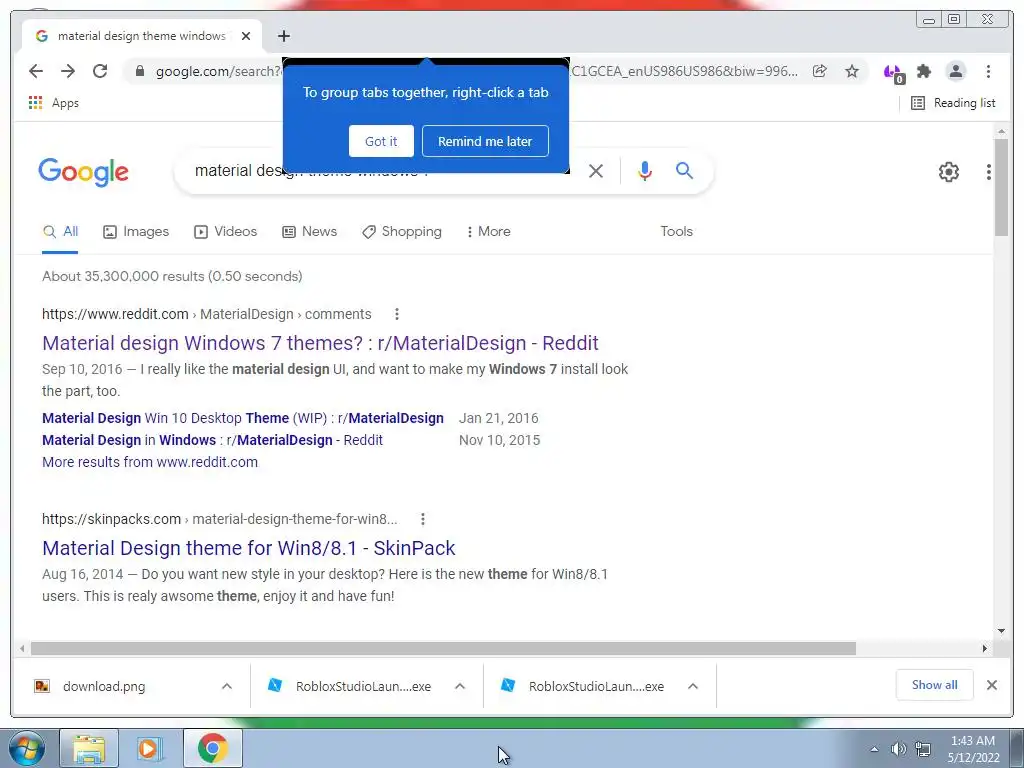Open the Apps bookmarks shortcut

click(x=54, y=103)
